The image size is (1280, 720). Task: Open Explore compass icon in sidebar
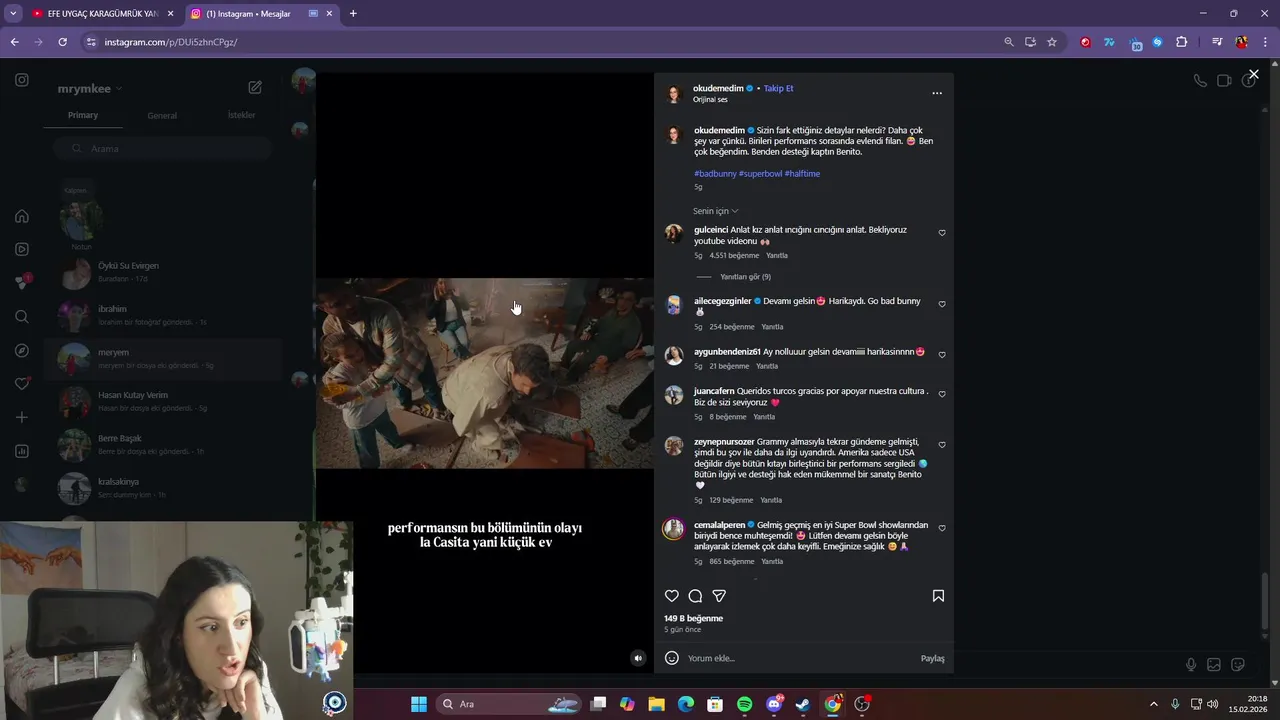tap(22, 350)
